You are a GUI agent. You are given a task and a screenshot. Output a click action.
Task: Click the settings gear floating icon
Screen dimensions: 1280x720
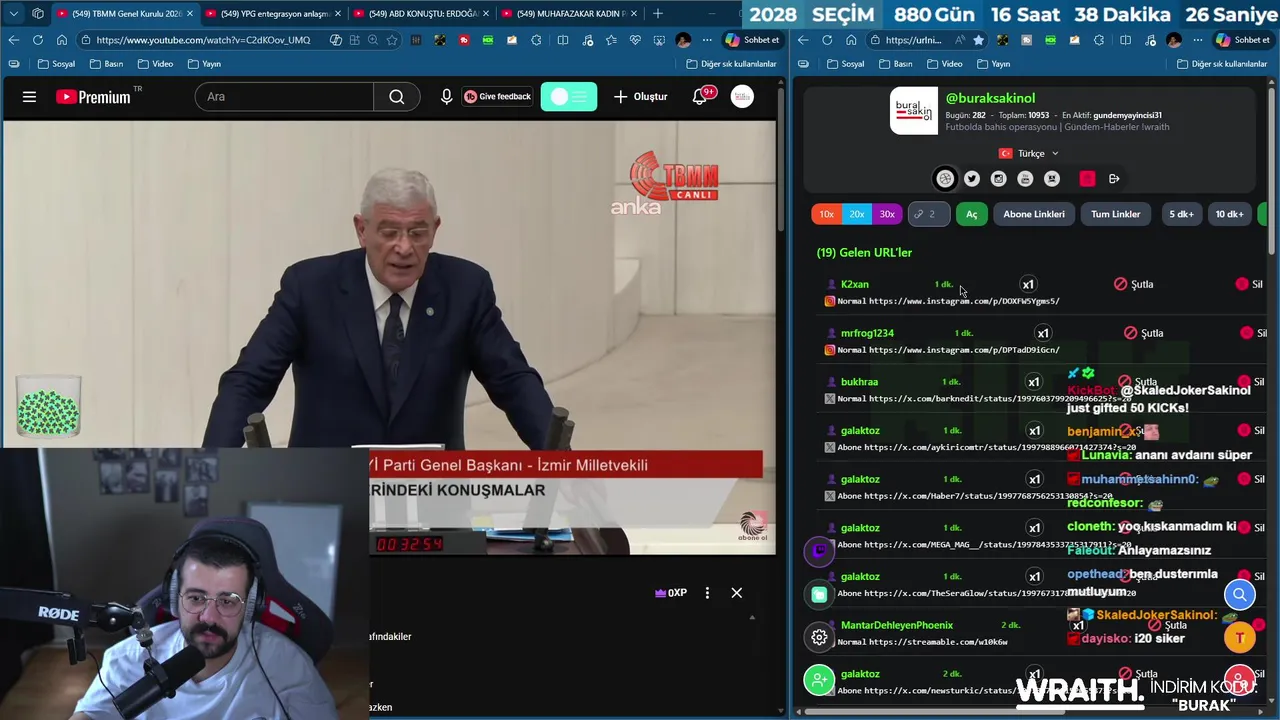[x=819, y=637]
